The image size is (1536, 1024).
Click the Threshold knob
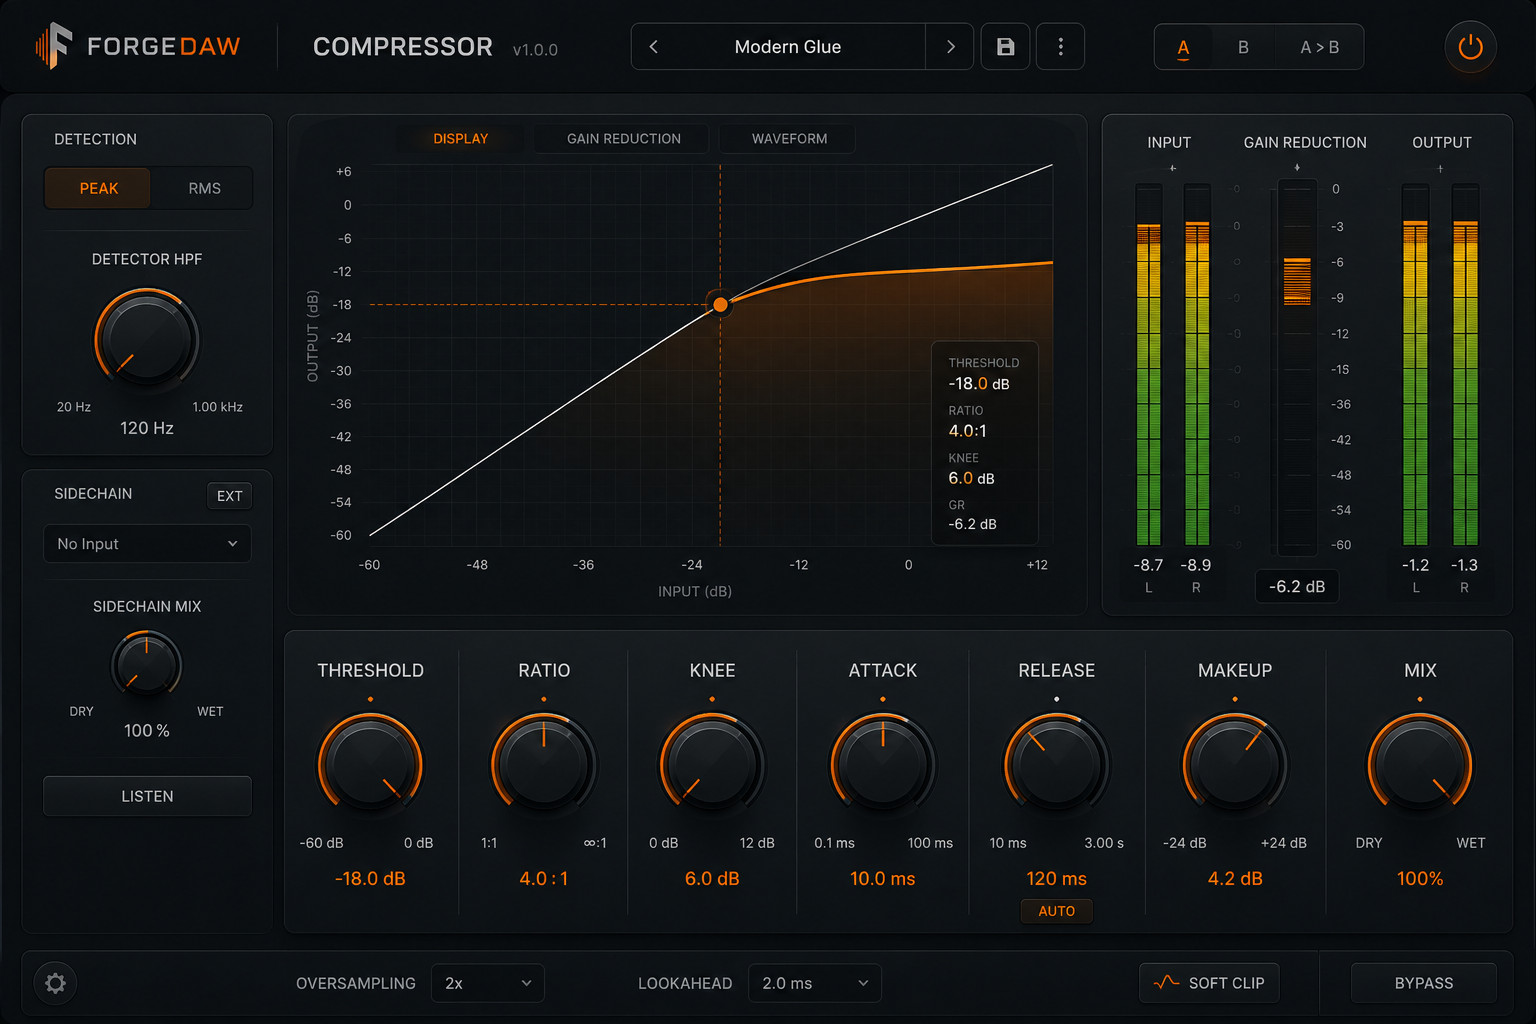370,766
